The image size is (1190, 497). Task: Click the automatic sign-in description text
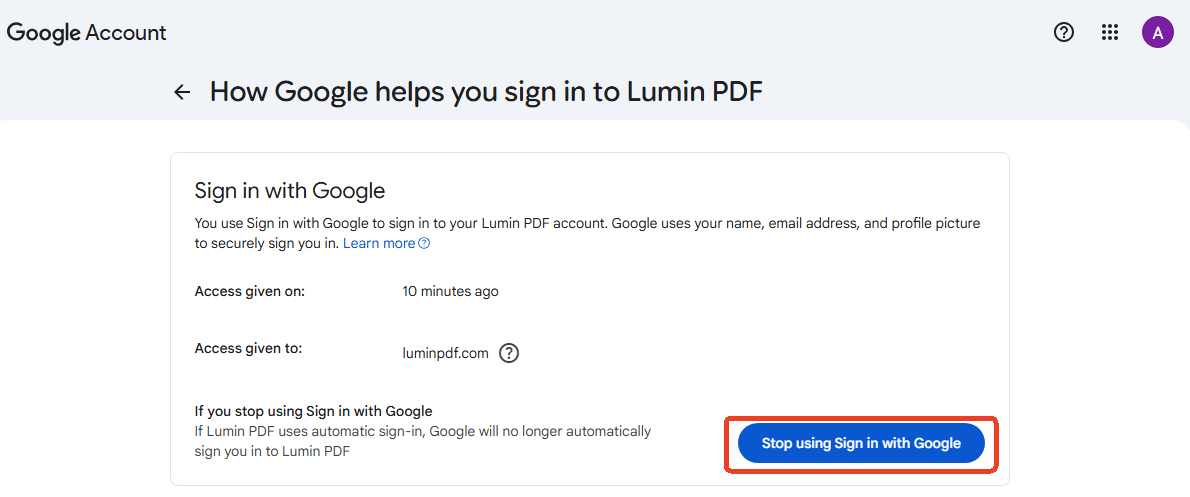[x=423, y=441]
